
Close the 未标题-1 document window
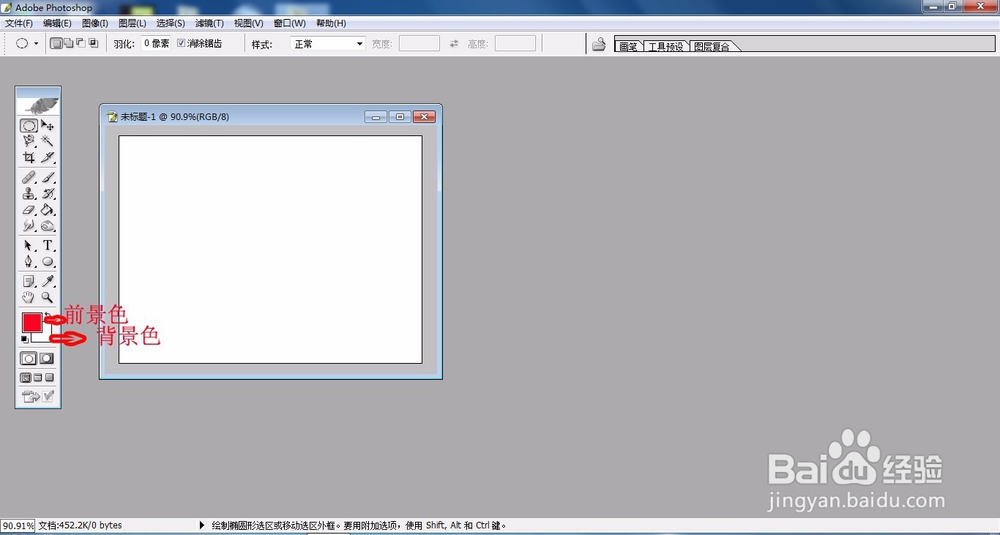pyautogui.click(x=424, y=117)
